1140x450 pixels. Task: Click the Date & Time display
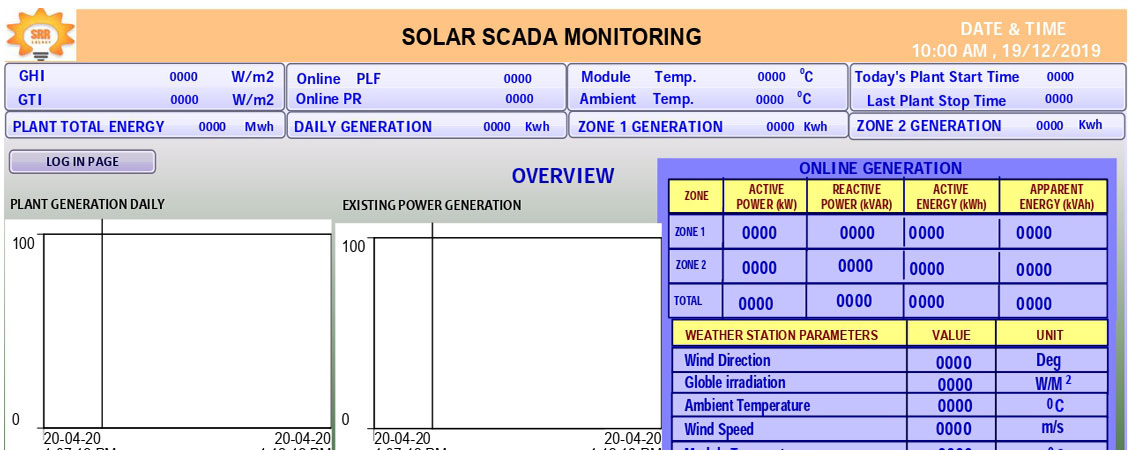1005,40
